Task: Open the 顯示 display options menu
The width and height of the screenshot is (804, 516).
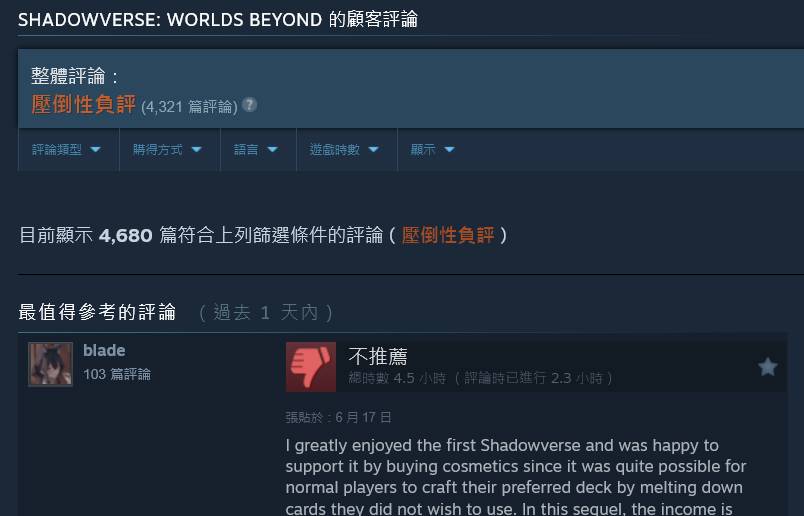Action: point(434,150)
